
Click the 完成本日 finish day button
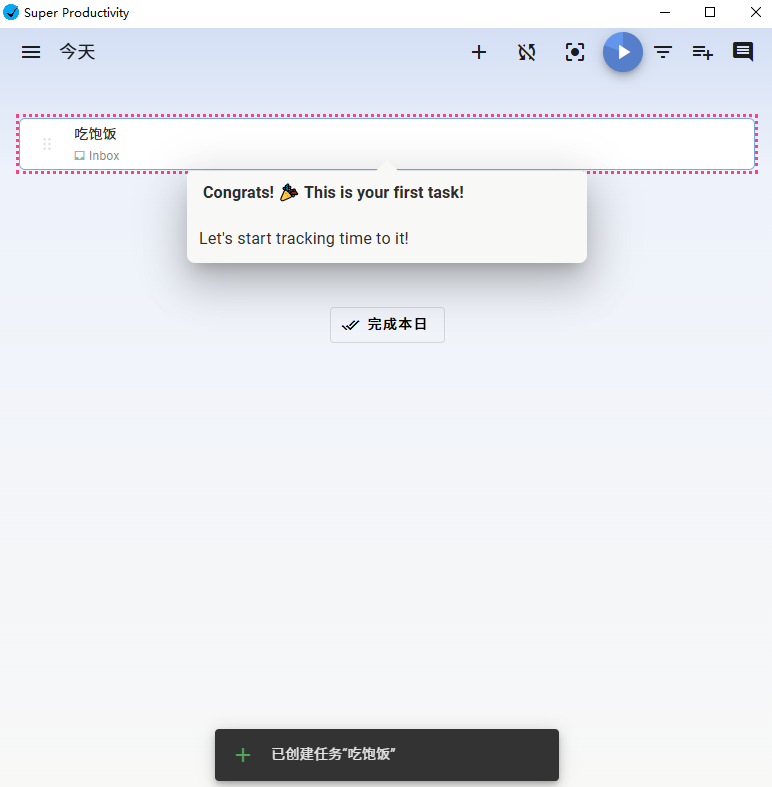pyautogui.click(x=387, y=325)
